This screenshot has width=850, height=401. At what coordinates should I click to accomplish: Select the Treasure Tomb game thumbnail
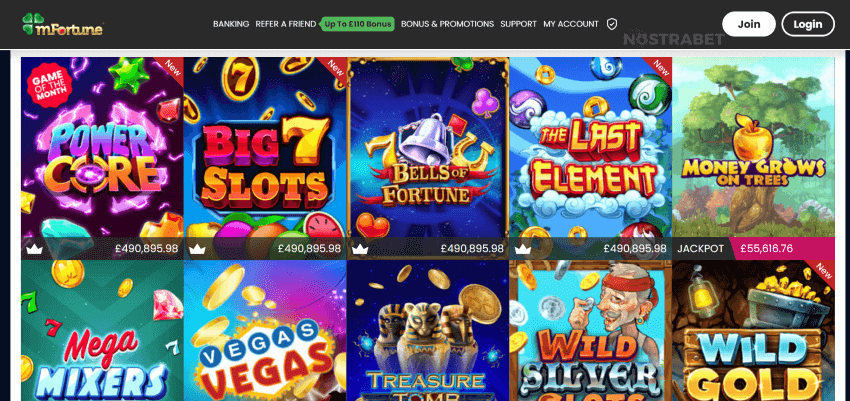(428, 331)
